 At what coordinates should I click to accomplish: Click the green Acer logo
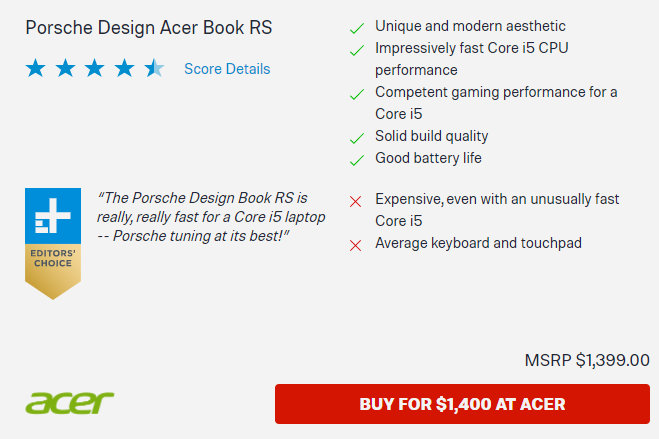tap(70, 403)
